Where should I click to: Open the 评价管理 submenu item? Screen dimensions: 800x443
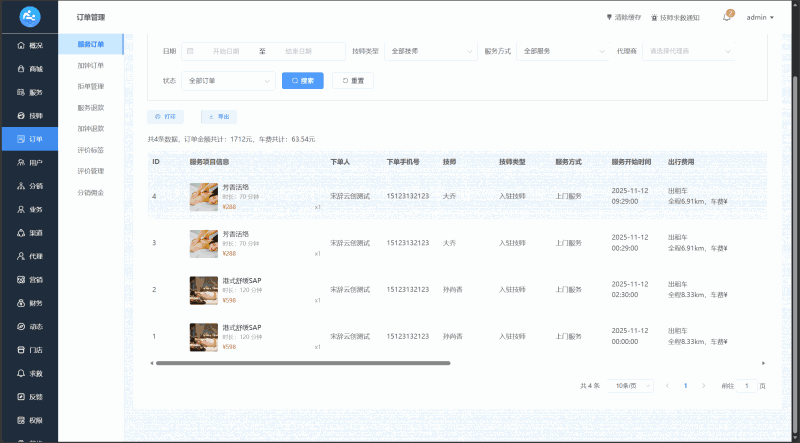tap(91, 171)
